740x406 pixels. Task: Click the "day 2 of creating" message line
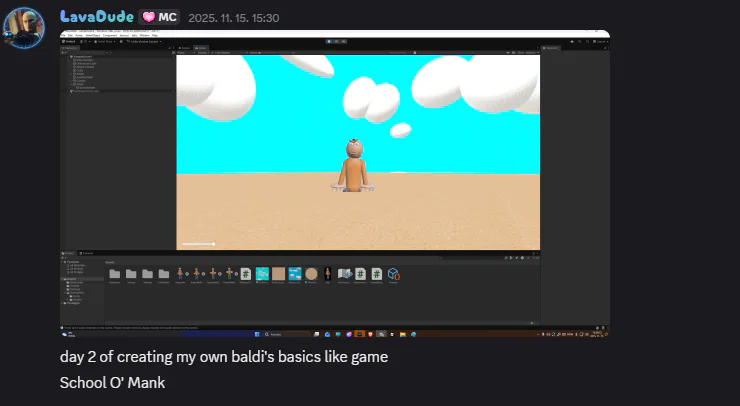pyautogui.click(x=224, y=357)
